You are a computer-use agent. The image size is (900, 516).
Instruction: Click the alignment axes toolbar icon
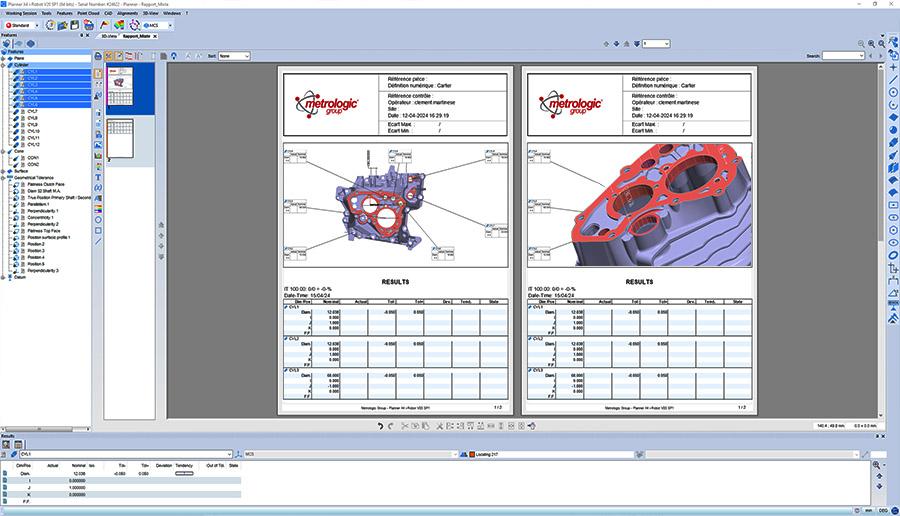[134, 25]
